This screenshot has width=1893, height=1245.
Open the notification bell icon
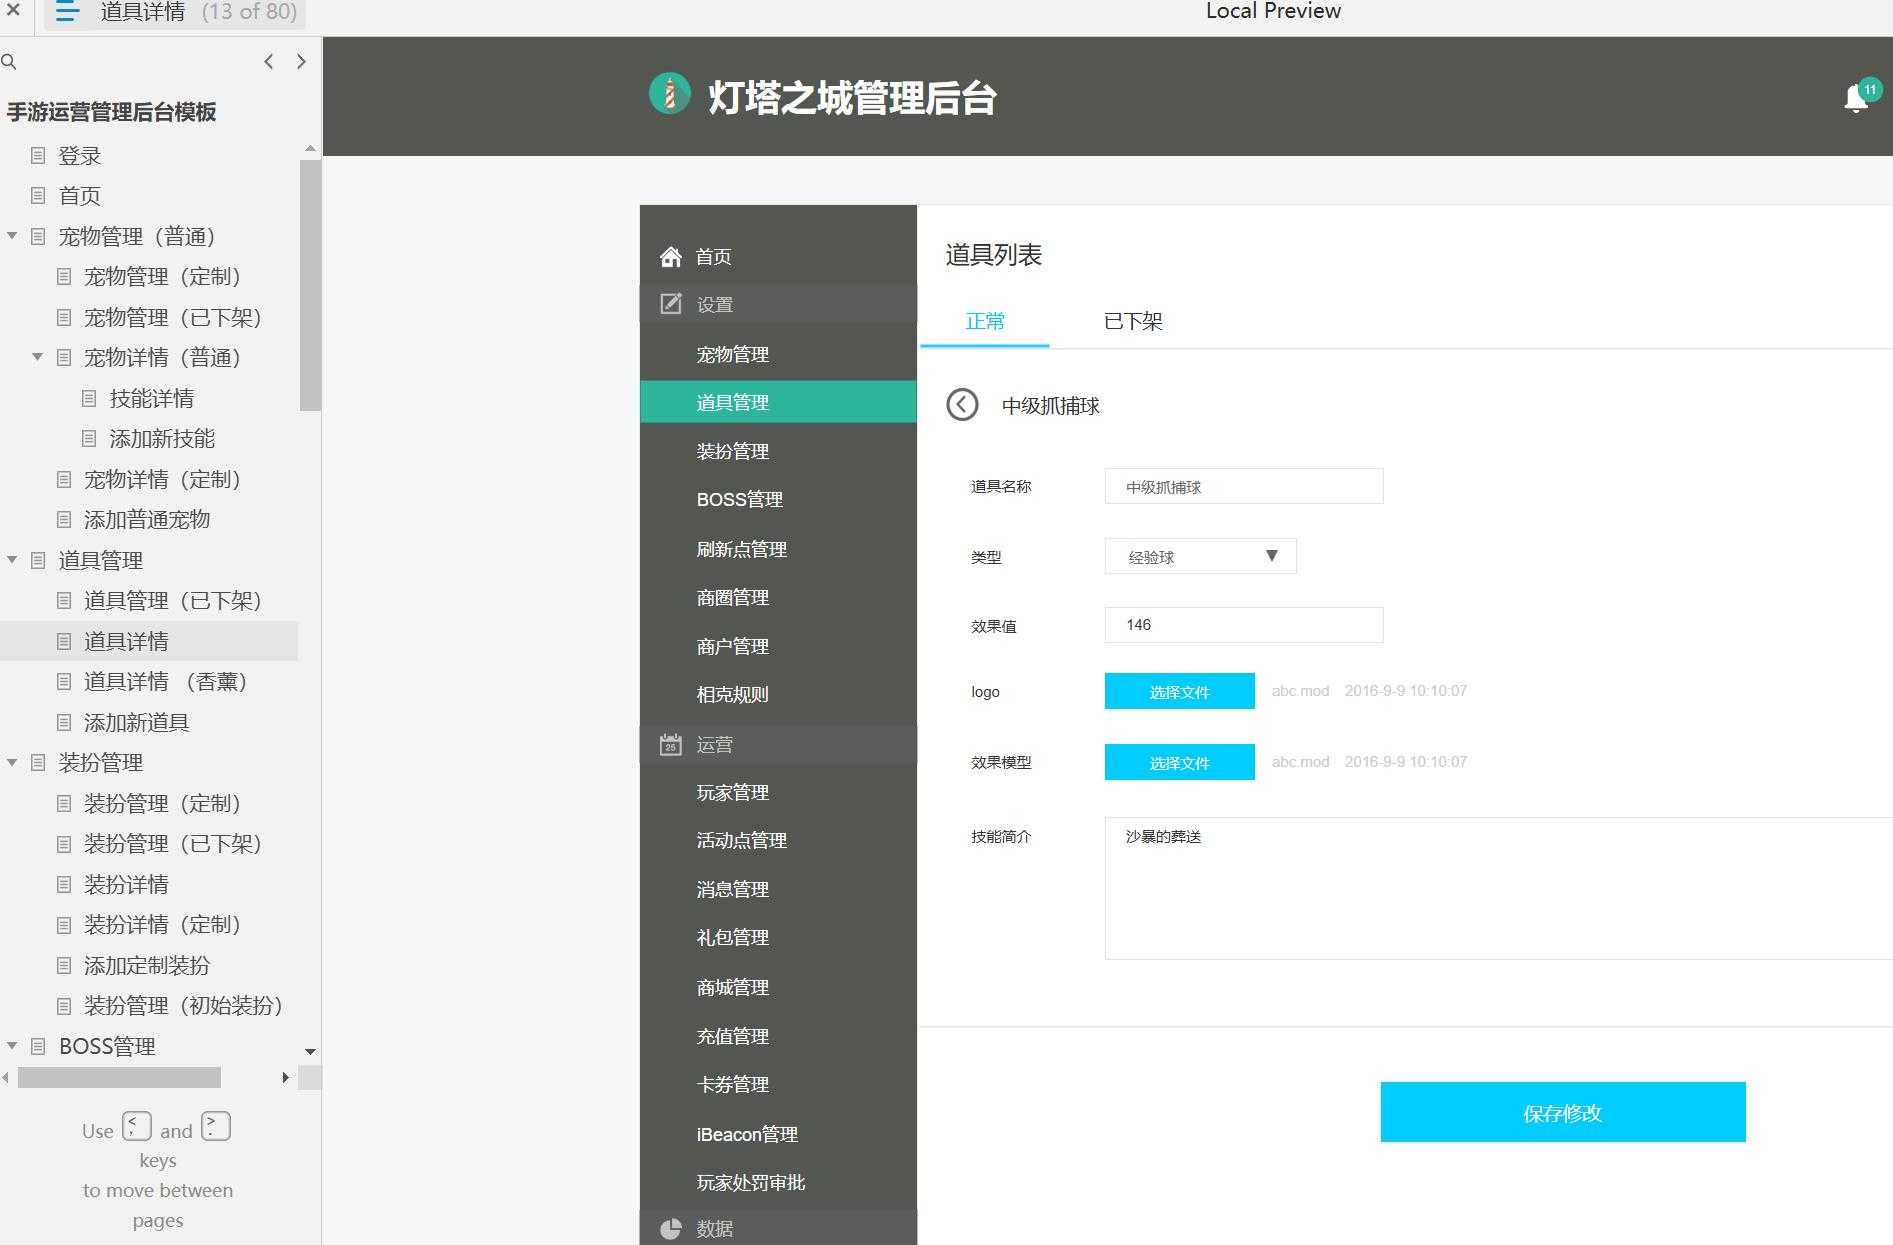point(1855,99)
